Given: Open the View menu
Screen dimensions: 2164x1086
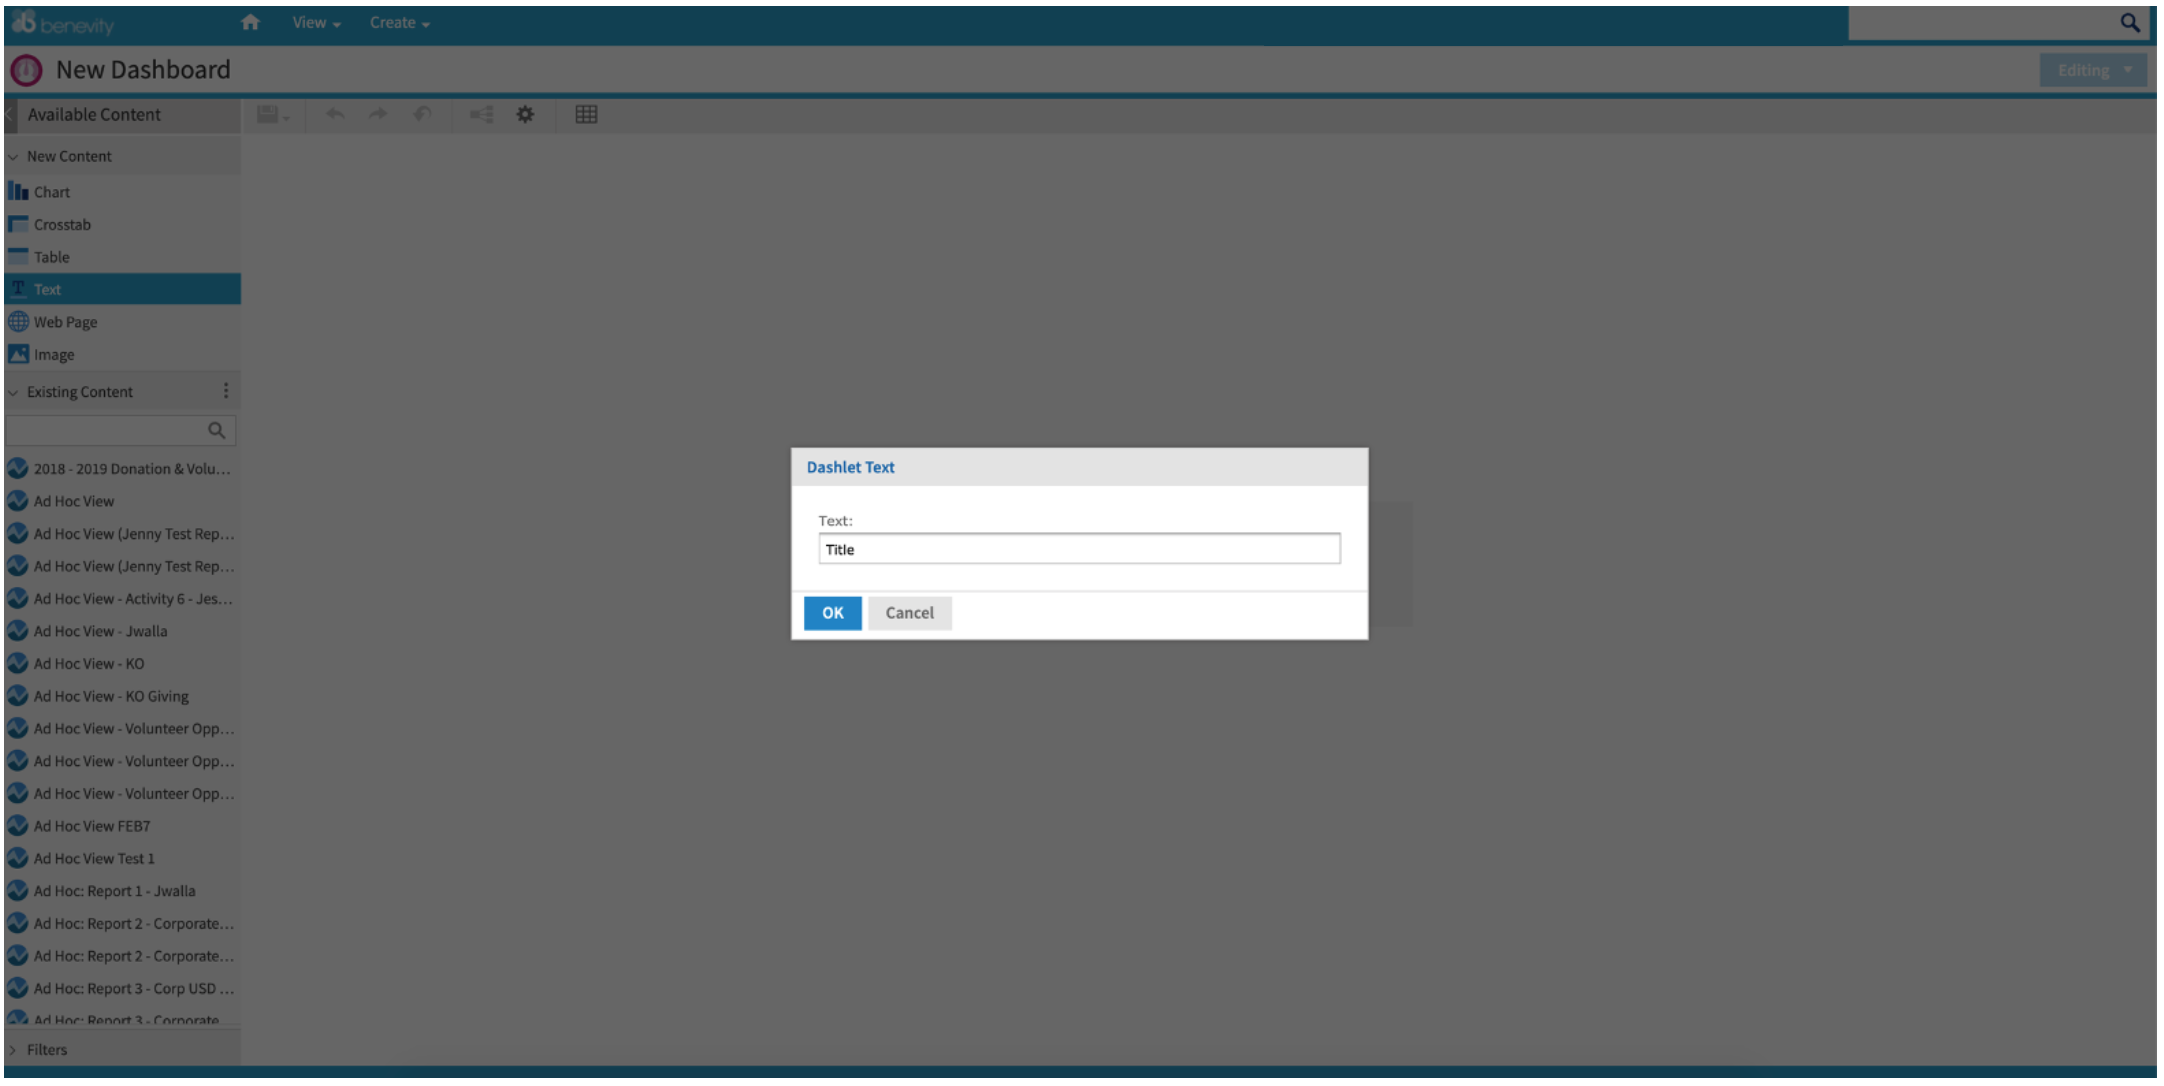Looking at the screenshot, I should [x=316, y=23].
